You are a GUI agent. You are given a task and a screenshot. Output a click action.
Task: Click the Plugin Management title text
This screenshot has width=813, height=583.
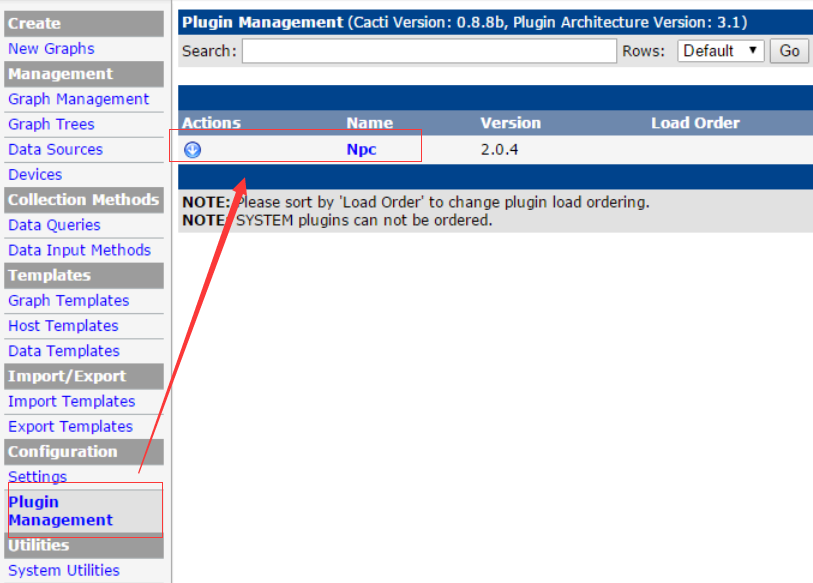262,22
